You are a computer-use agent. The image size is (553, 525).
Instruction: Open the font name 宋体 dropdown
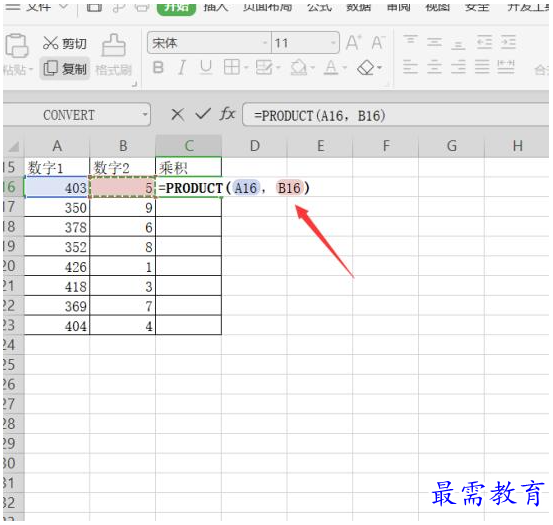[265, 43]
